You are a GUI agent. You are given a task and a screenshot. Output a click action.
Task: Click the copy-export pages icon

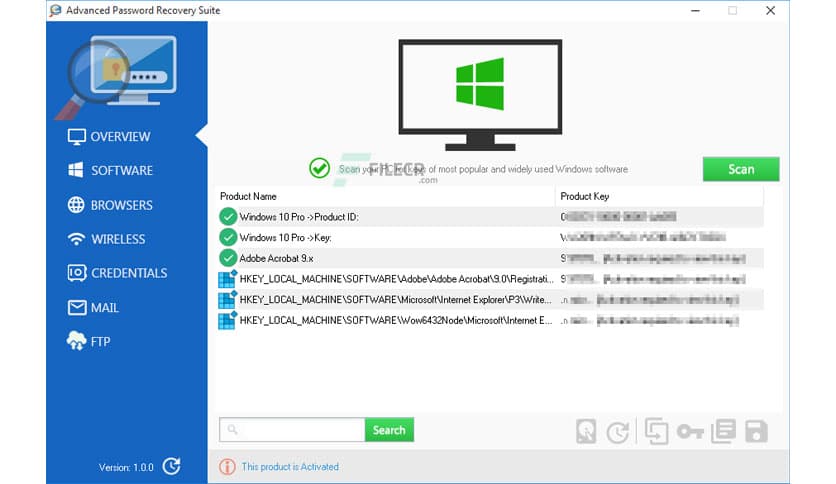pos(656,431)
